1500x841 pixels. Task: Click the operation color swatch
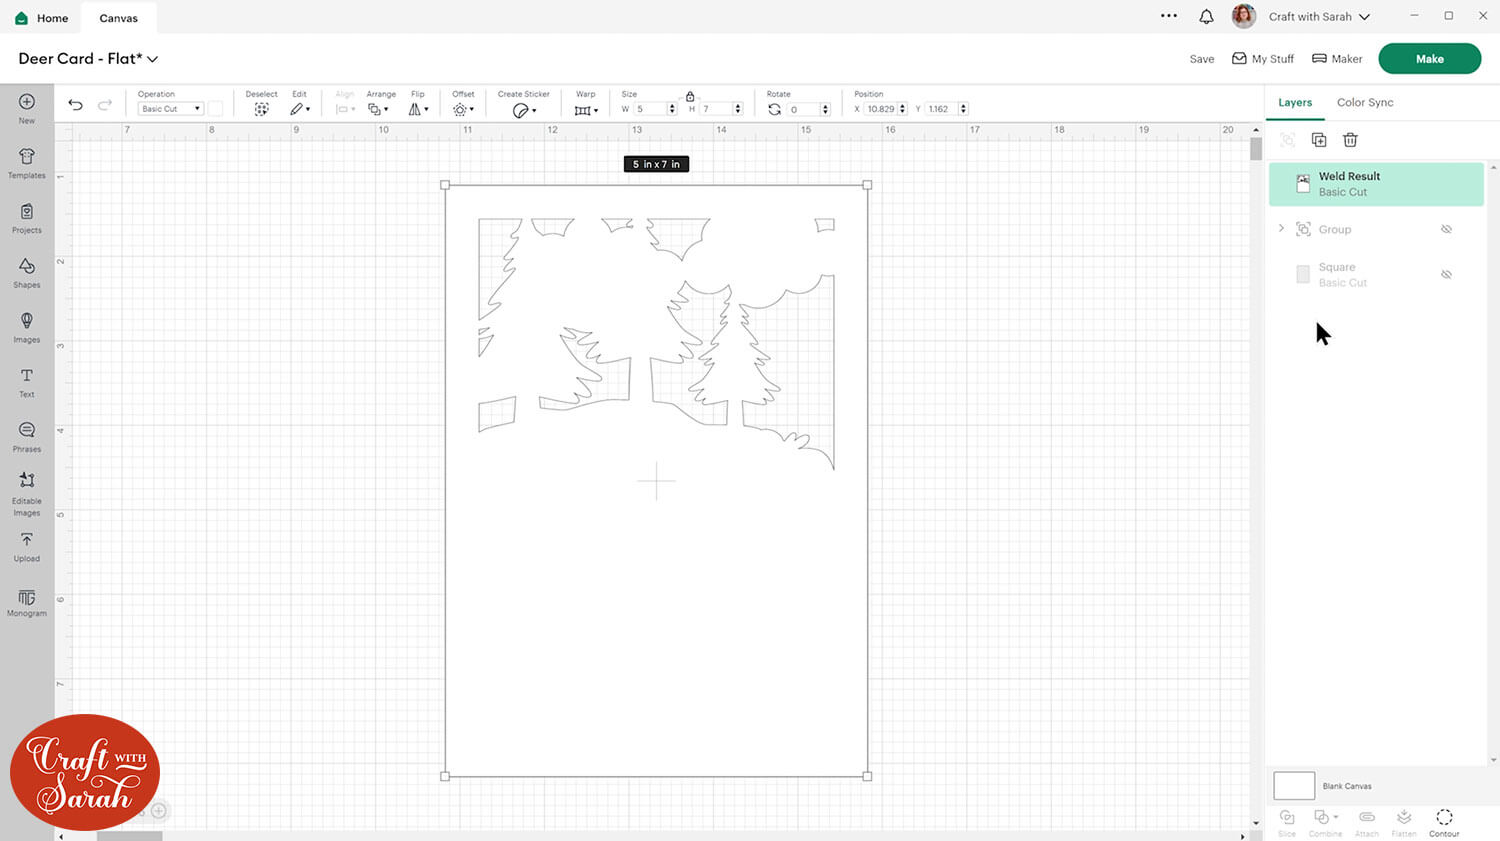point(215,109)
